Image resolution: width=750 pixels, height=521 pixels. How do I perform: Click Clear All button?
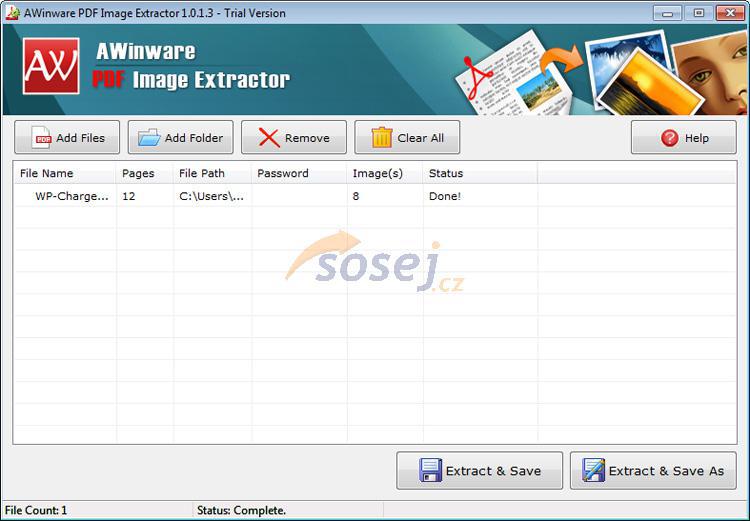[407, 137]
